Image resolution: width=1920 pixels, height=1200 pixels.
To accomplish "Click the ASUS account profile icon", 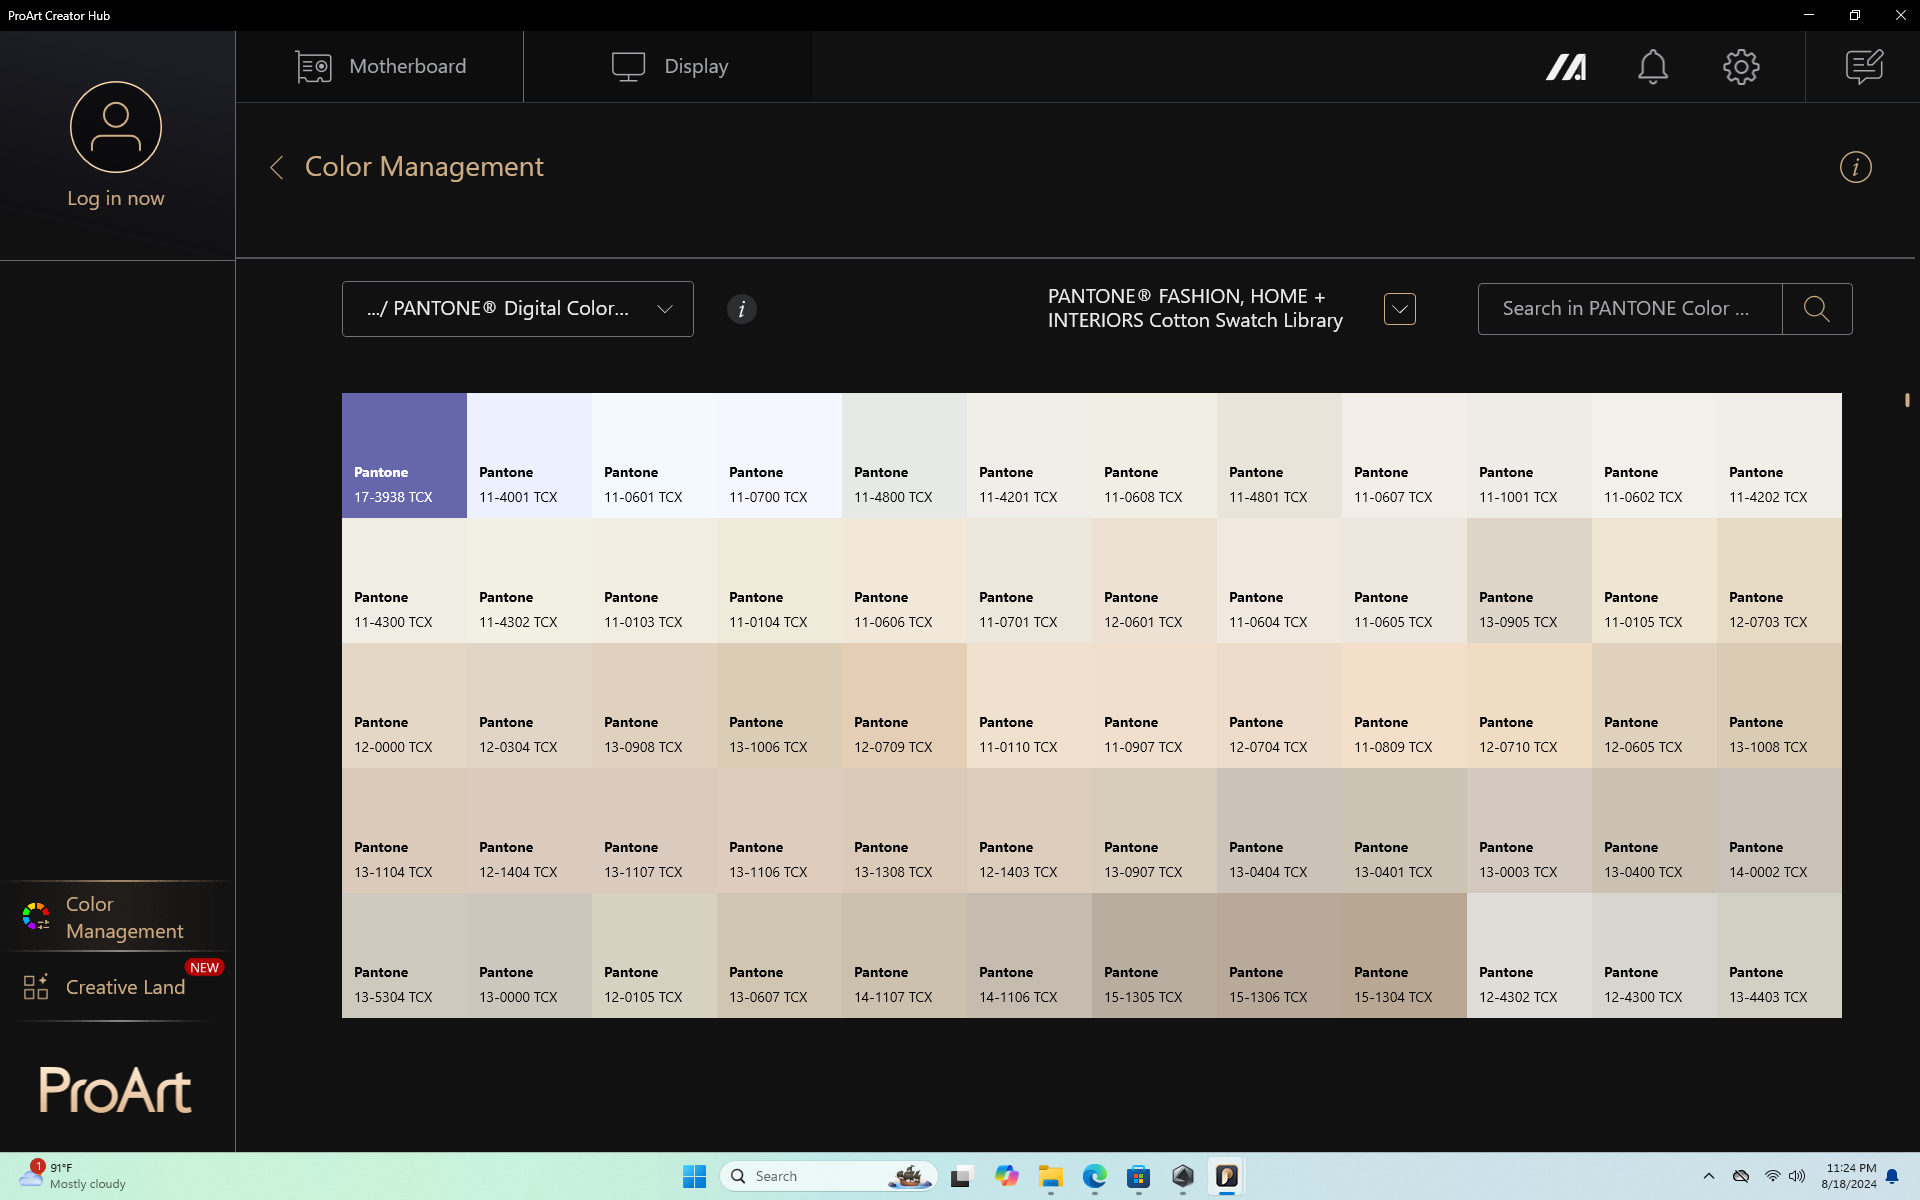I will point(115,127).
